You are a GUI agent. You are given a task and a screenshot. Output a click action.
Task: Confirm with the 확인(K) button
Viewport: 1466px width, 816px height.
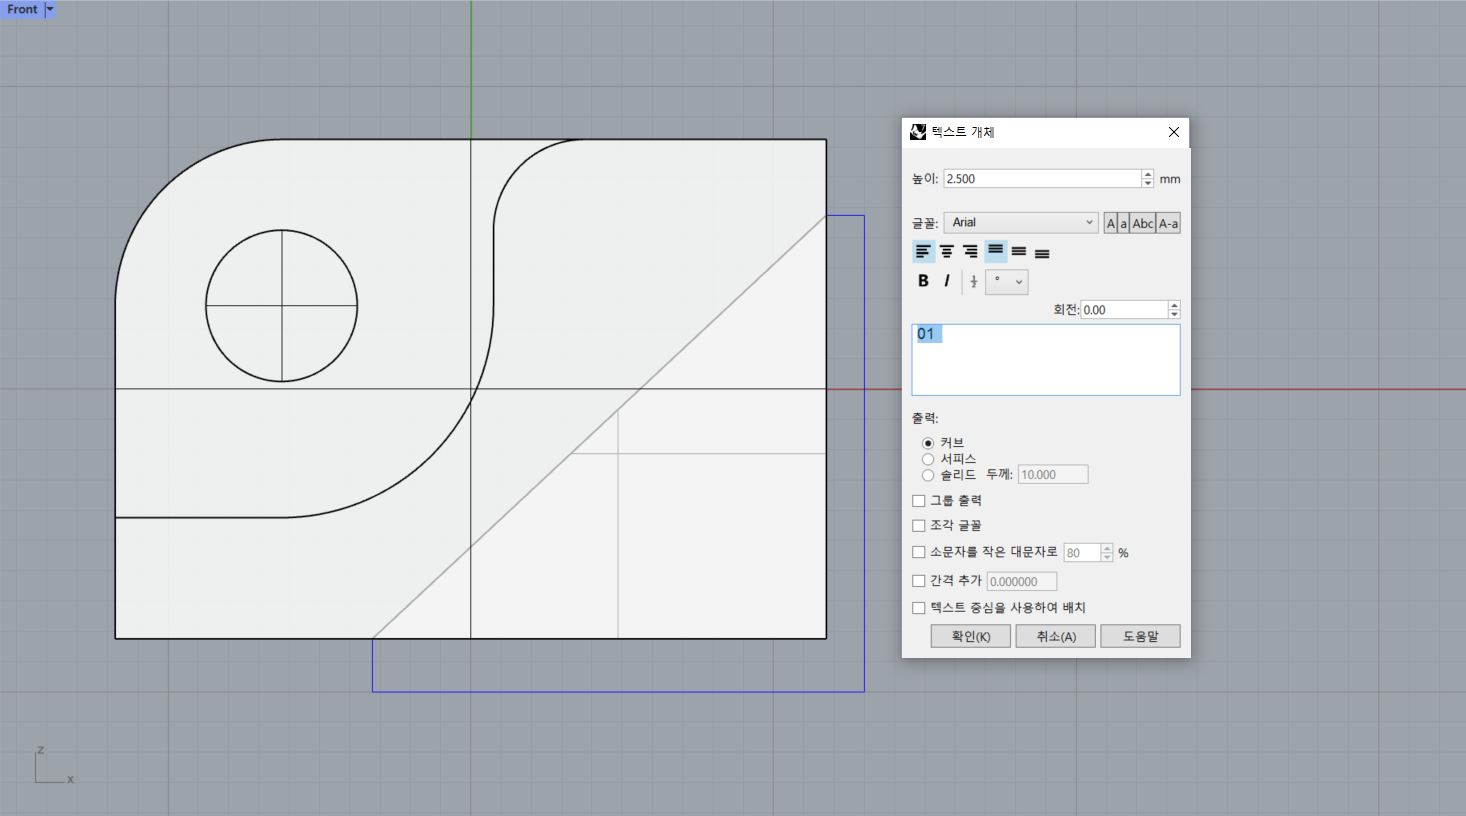pyautogui.click(x=970, y=637)
